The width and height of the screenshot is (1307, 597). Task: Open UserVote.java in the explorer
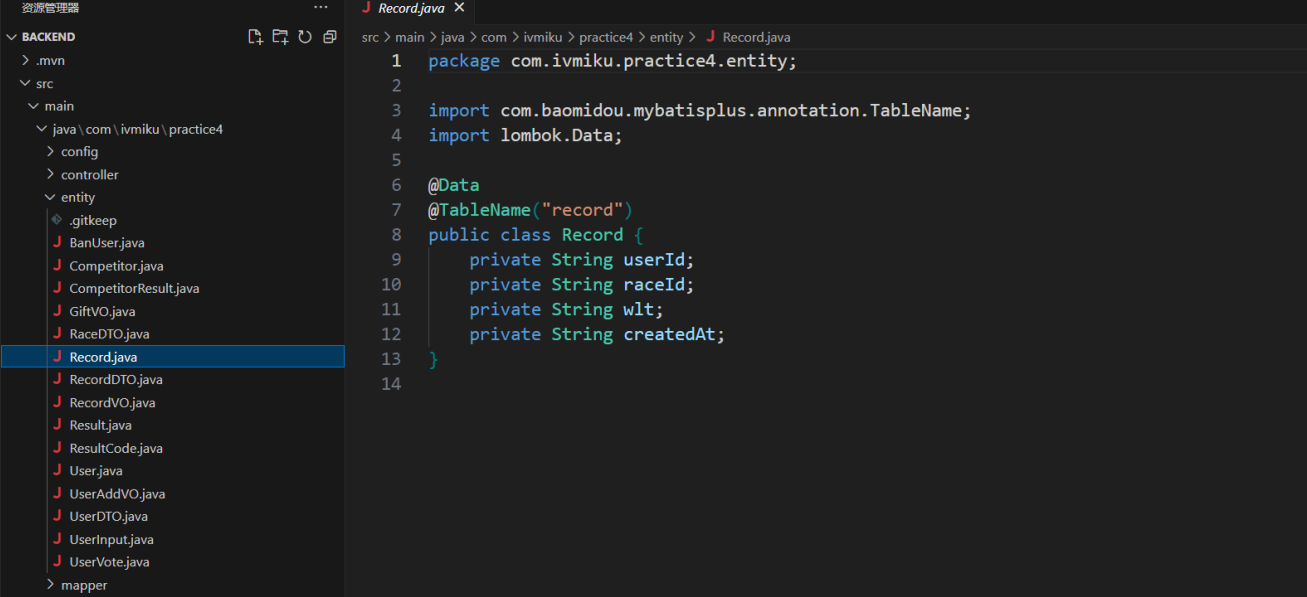coord(109,562)
